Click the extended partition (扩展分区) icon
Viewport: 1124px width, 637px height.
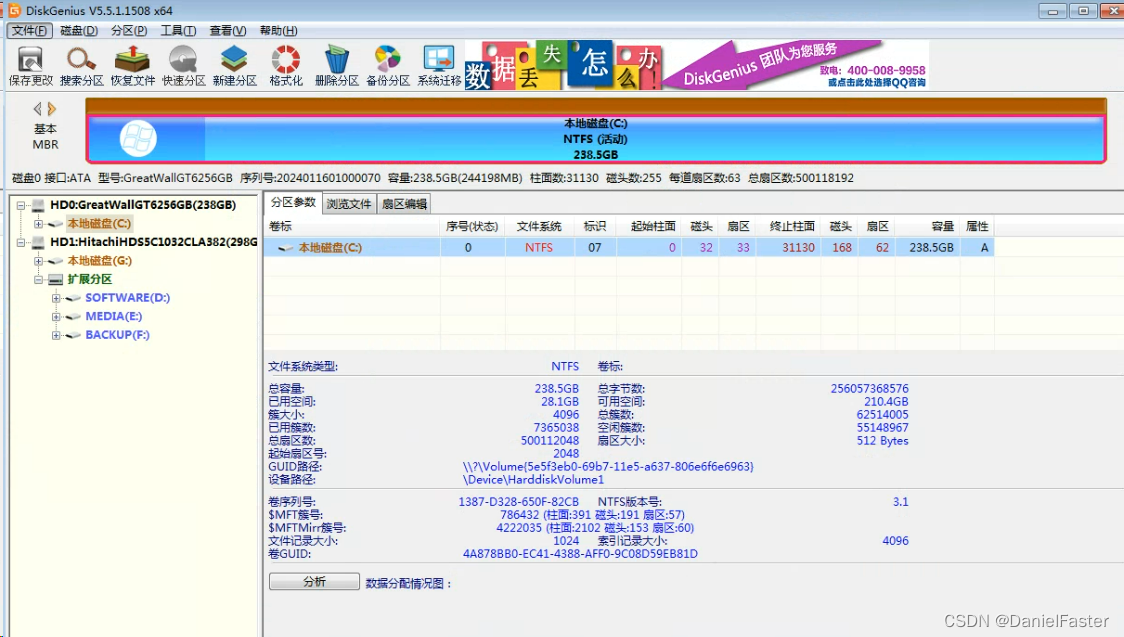(x=56, y=279)
